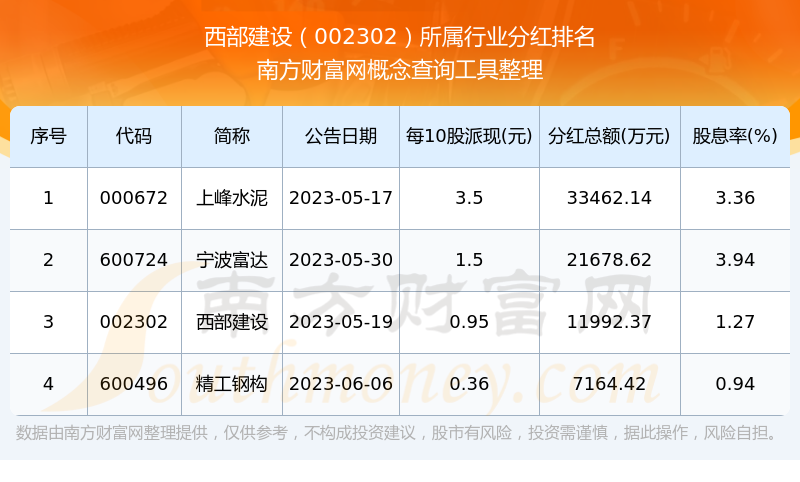This screenshot has height=482, width=800.
Task: Click rank number 2 in 序号 column
Action: [x=48, y=260]
